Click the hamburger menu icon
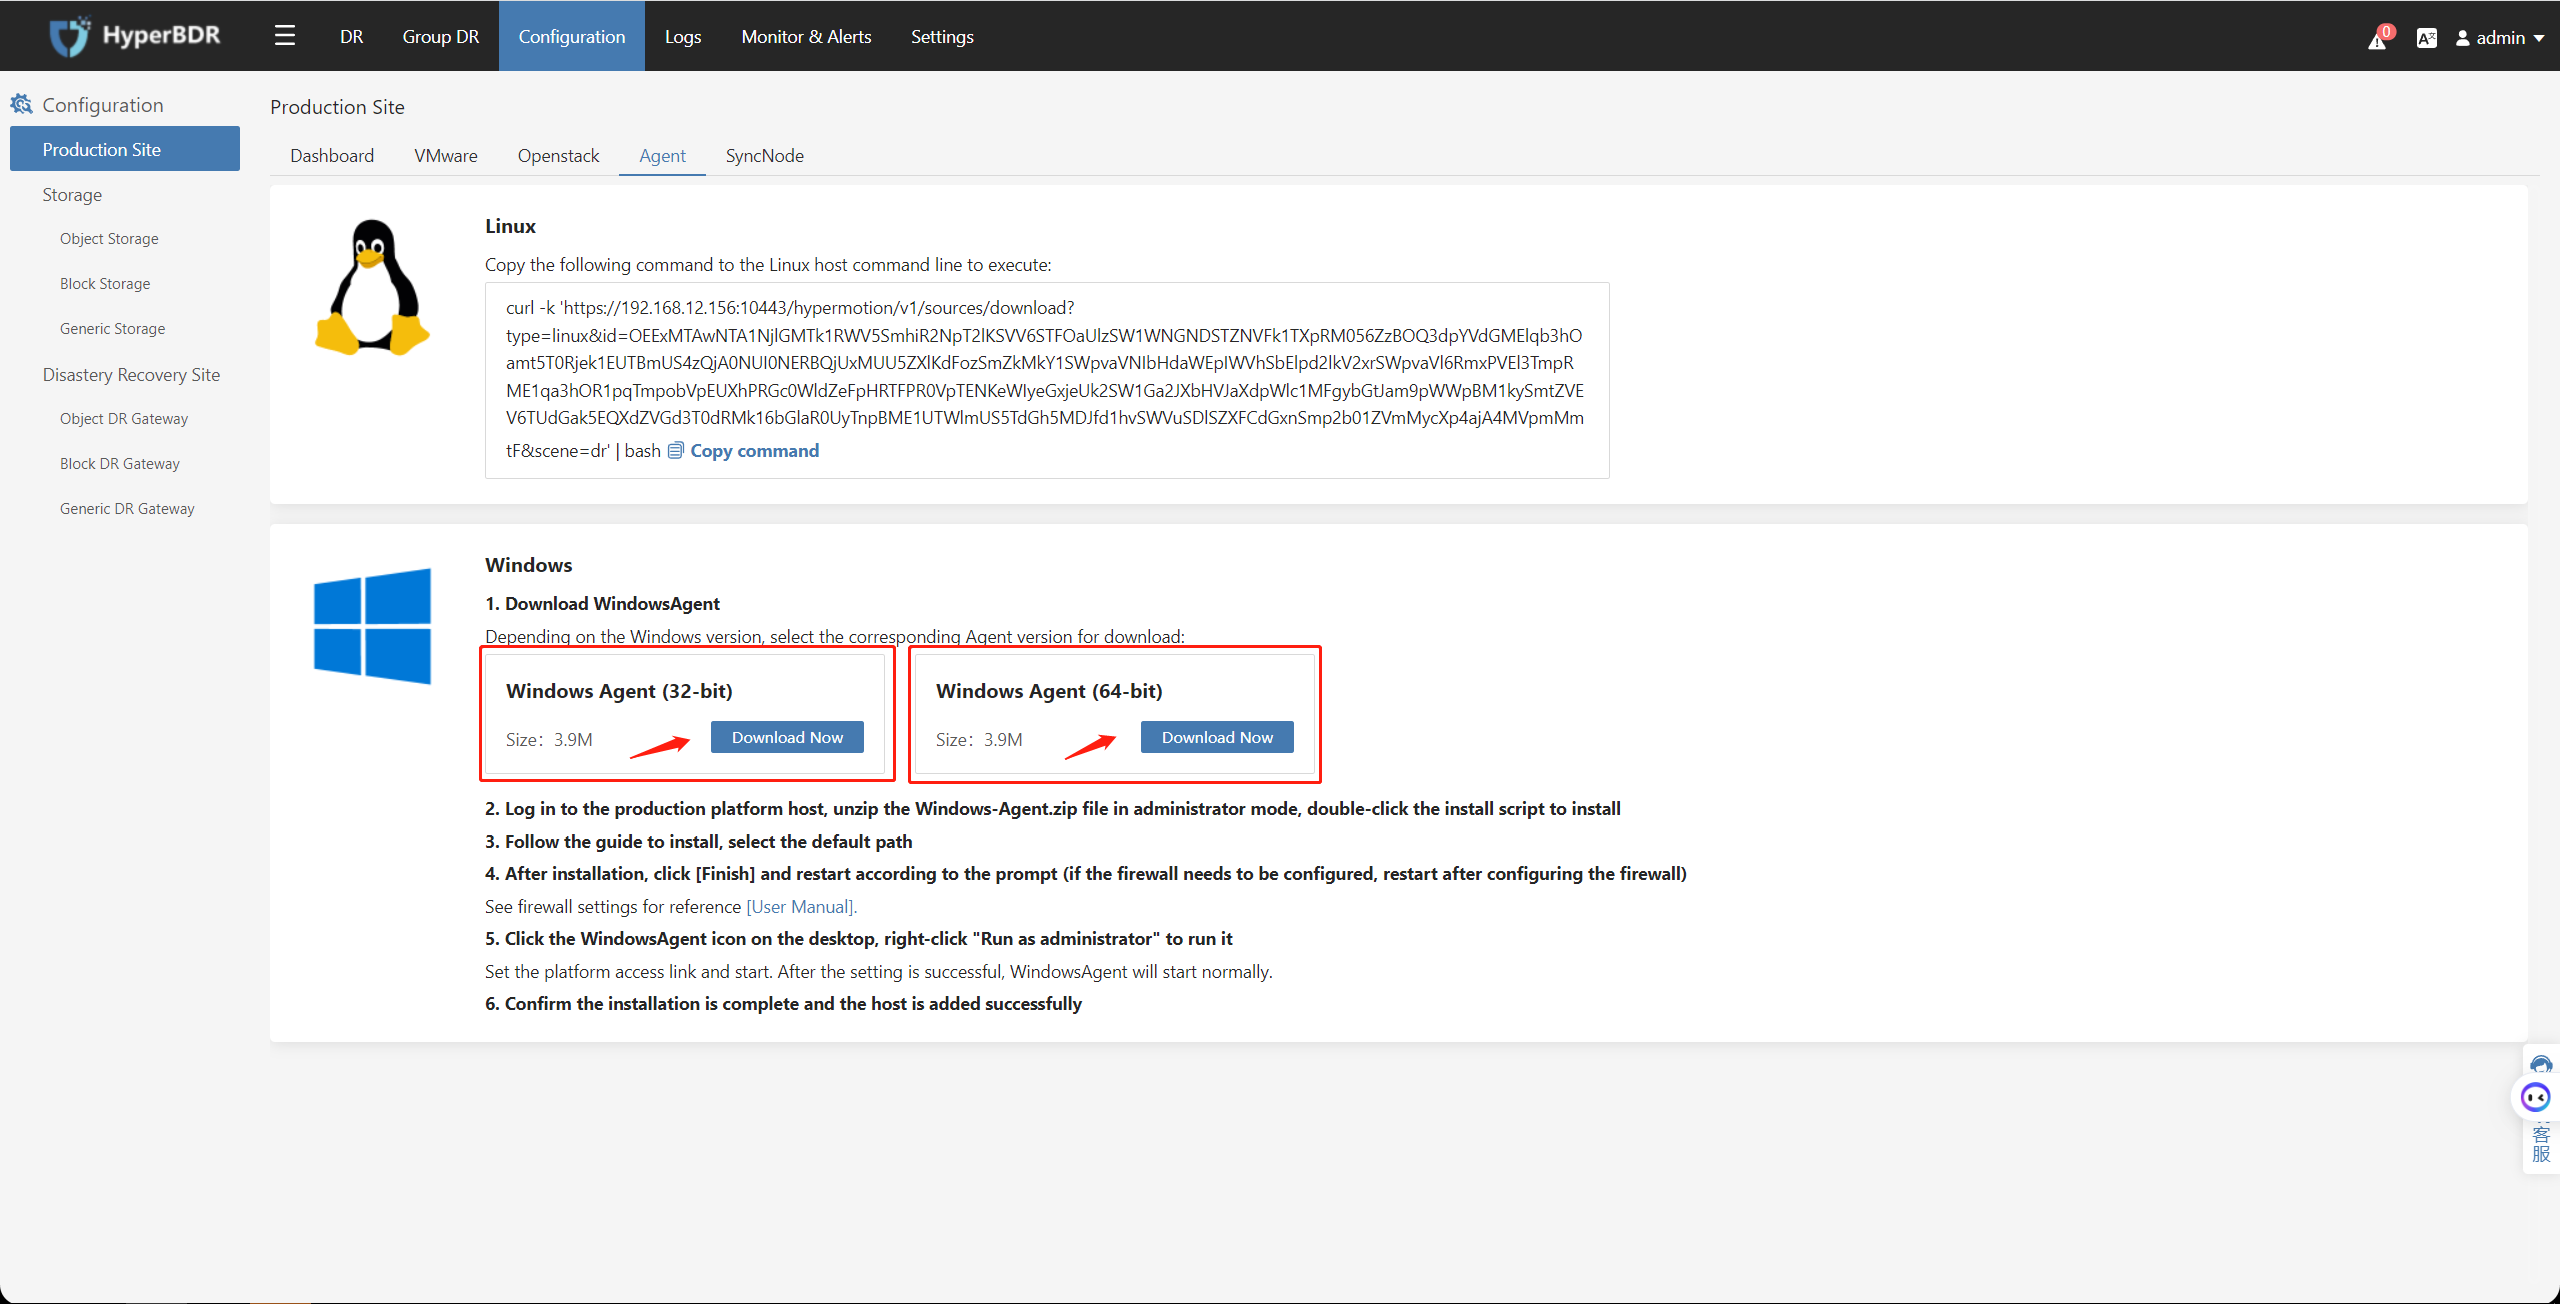This screenshot has width=2560, height=1304. click(284, 35)
